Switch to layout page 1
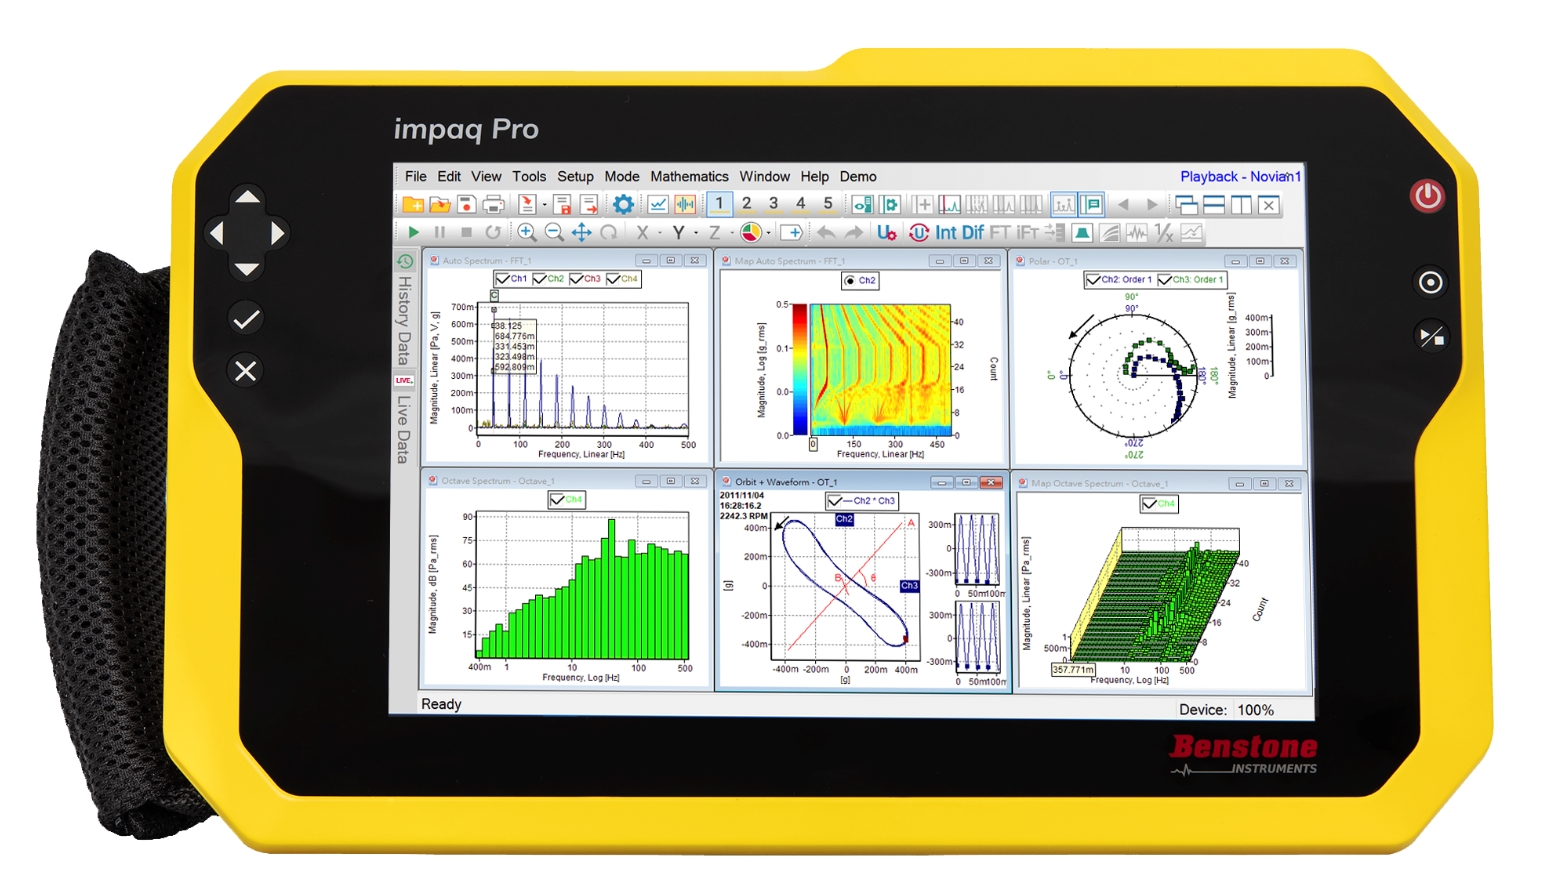 click(719, 204)
